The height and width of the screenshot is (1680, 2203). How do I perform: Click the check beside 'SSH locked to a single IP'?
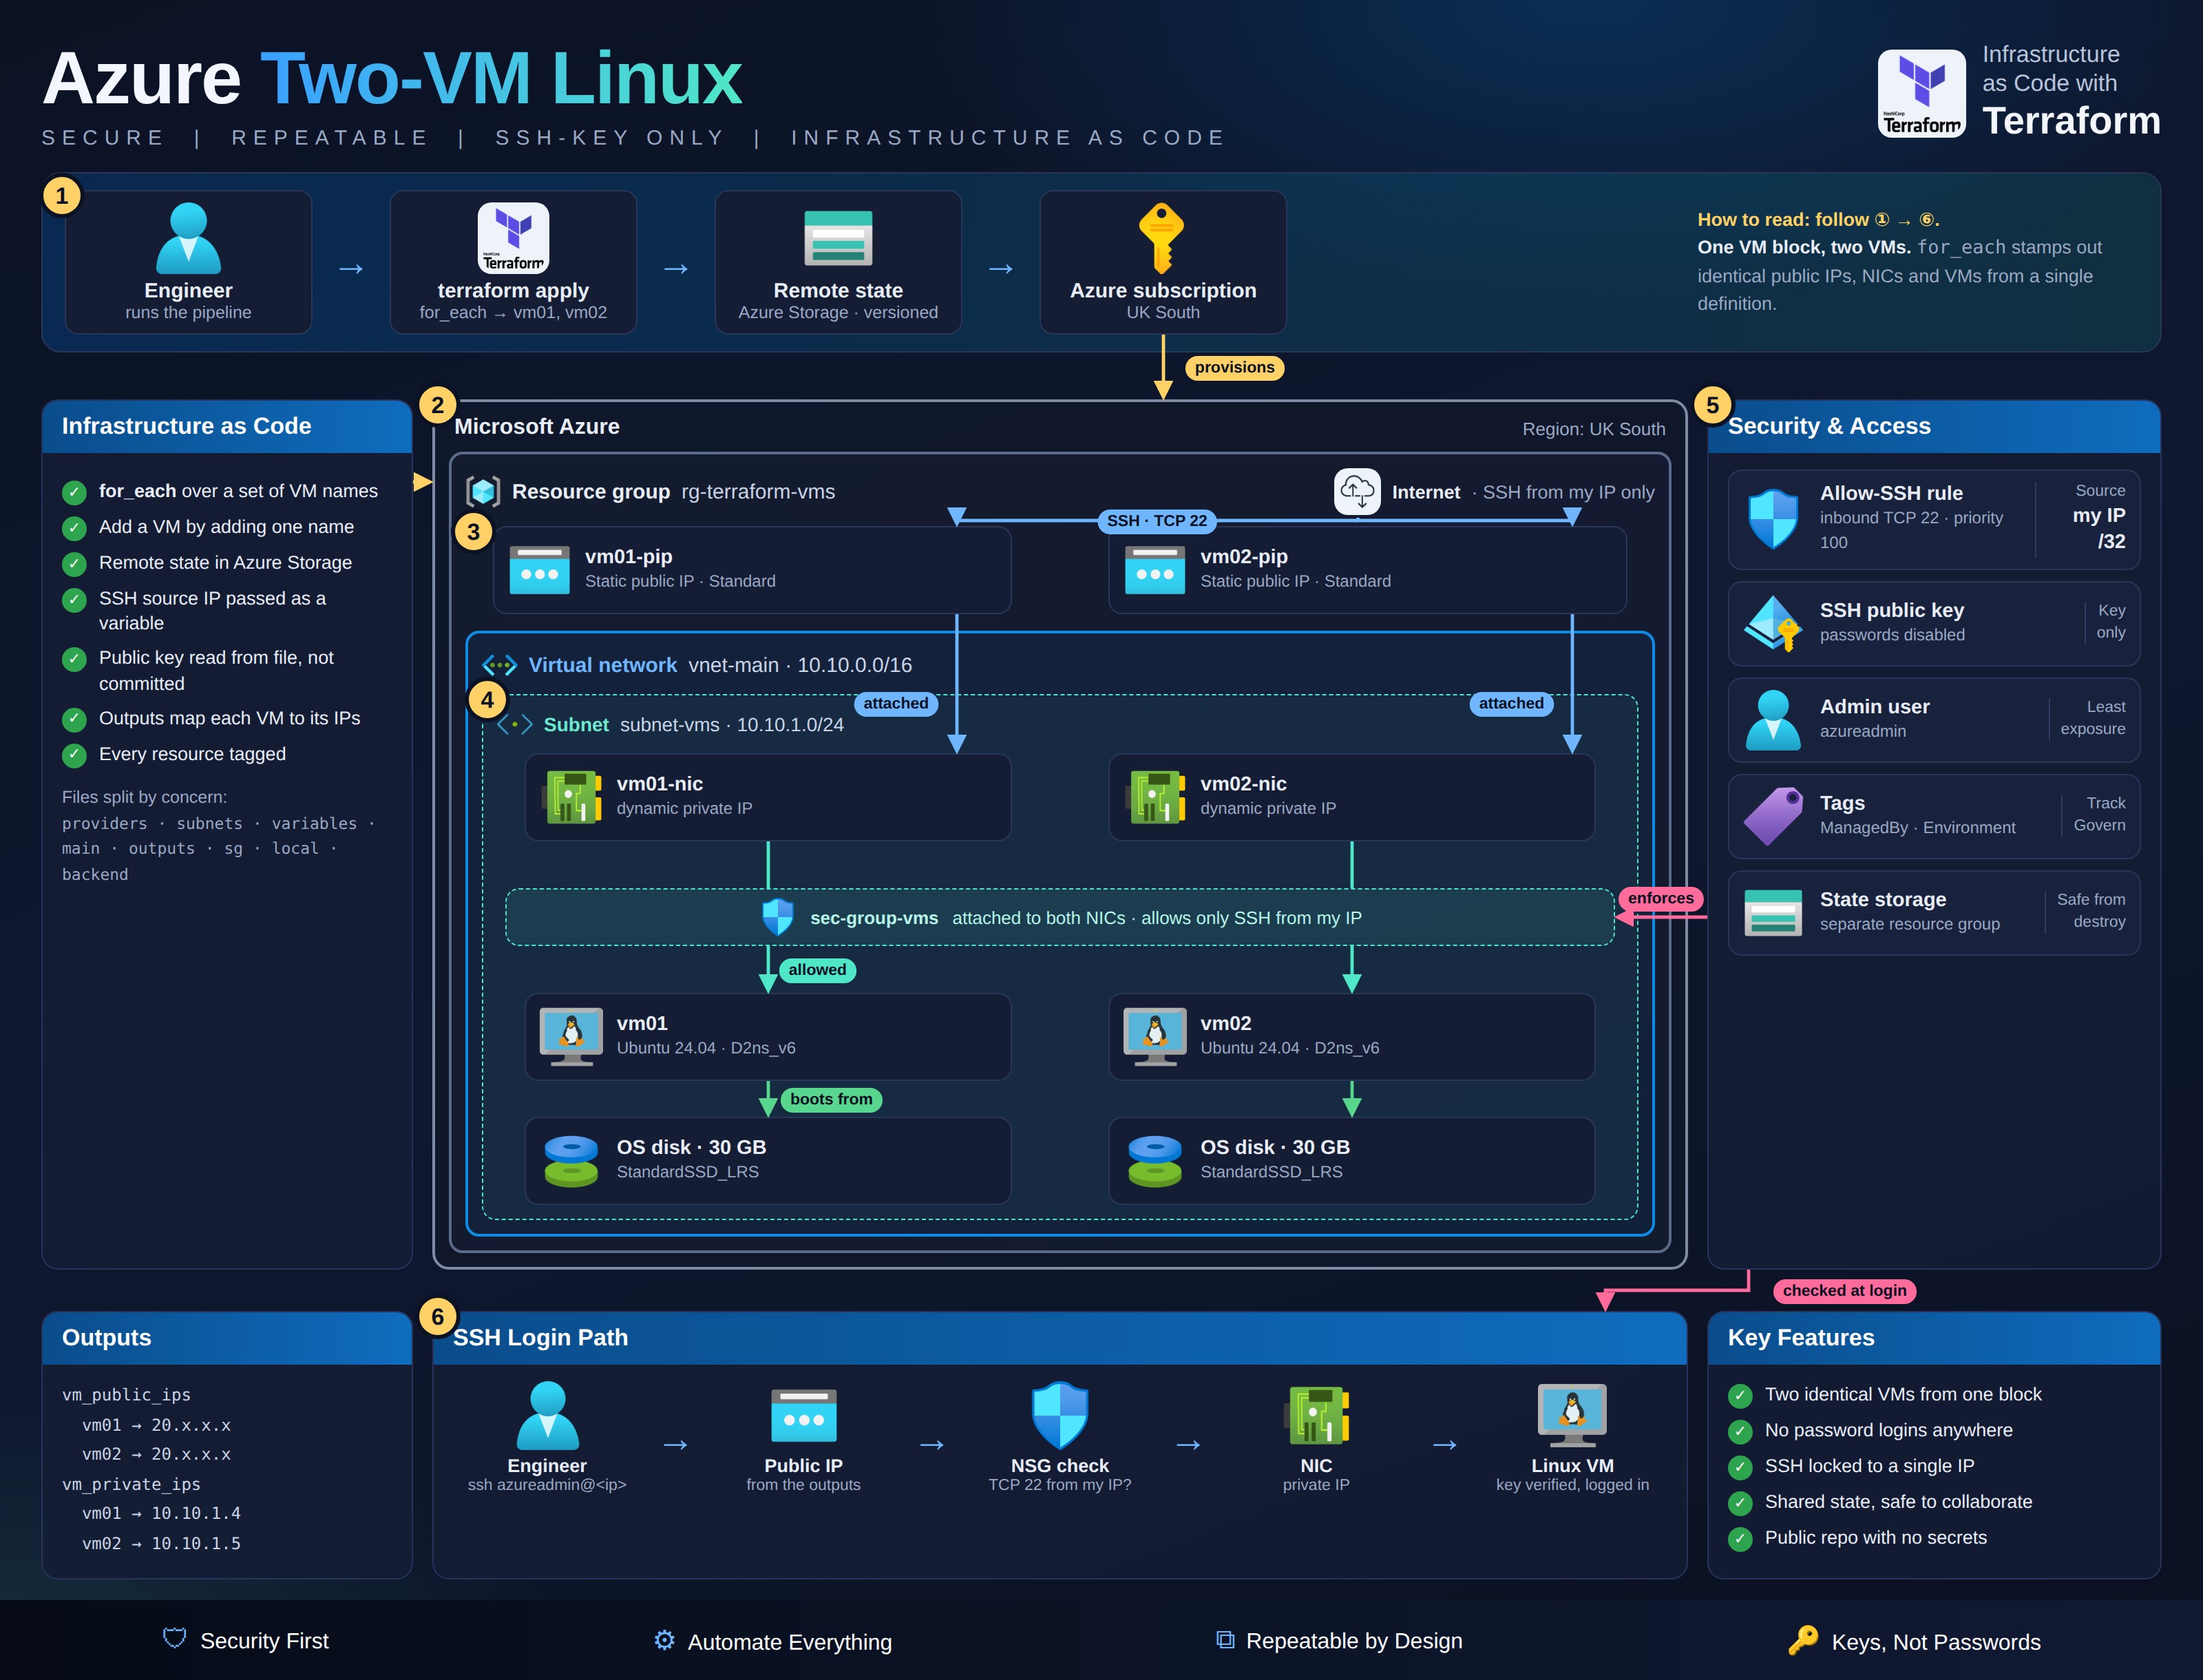tap(1740, 1467)
